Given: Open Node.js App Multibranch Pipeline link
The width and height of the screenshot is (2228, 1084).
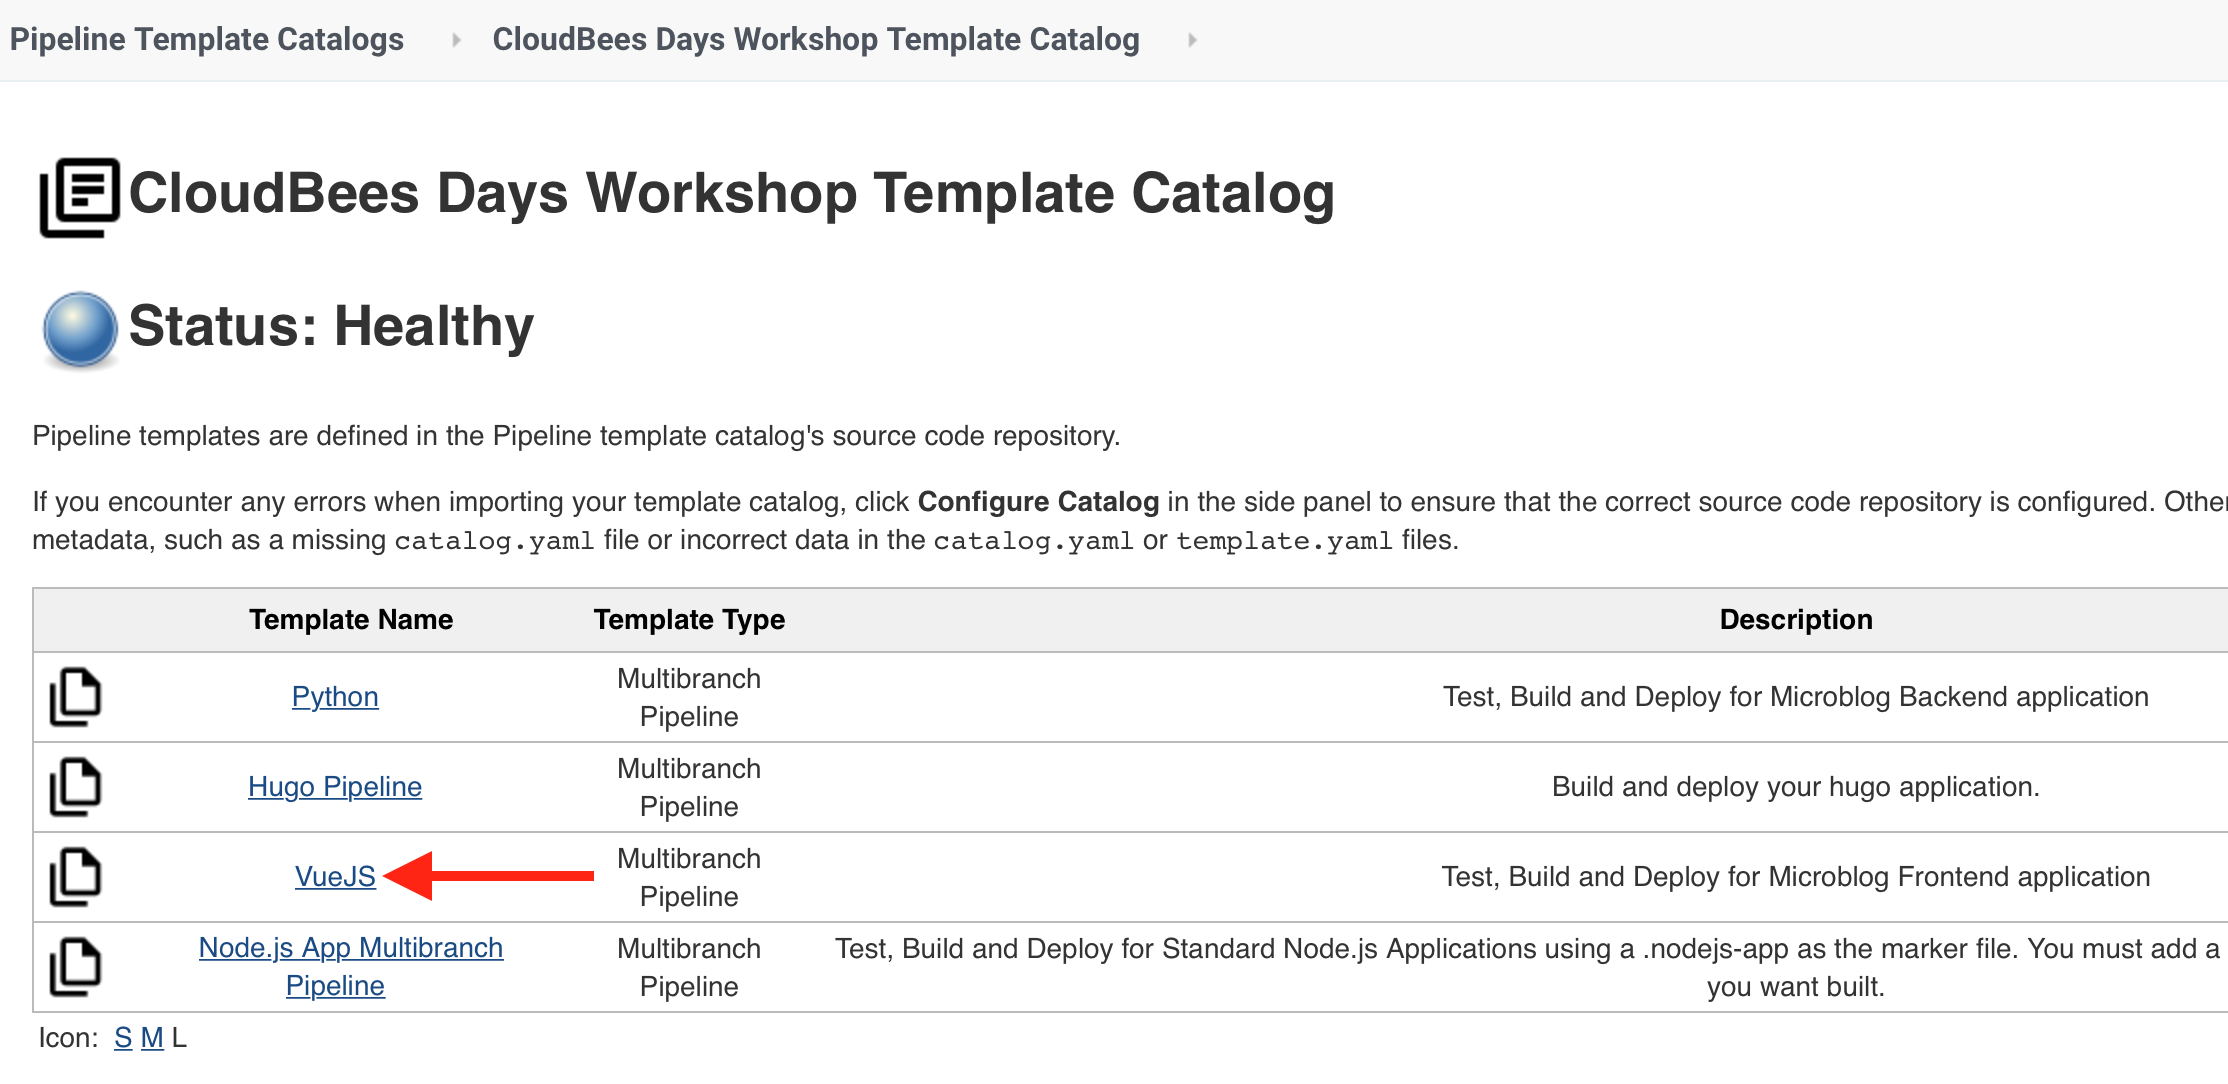Looking at the screenshot, I should (350, 967).
